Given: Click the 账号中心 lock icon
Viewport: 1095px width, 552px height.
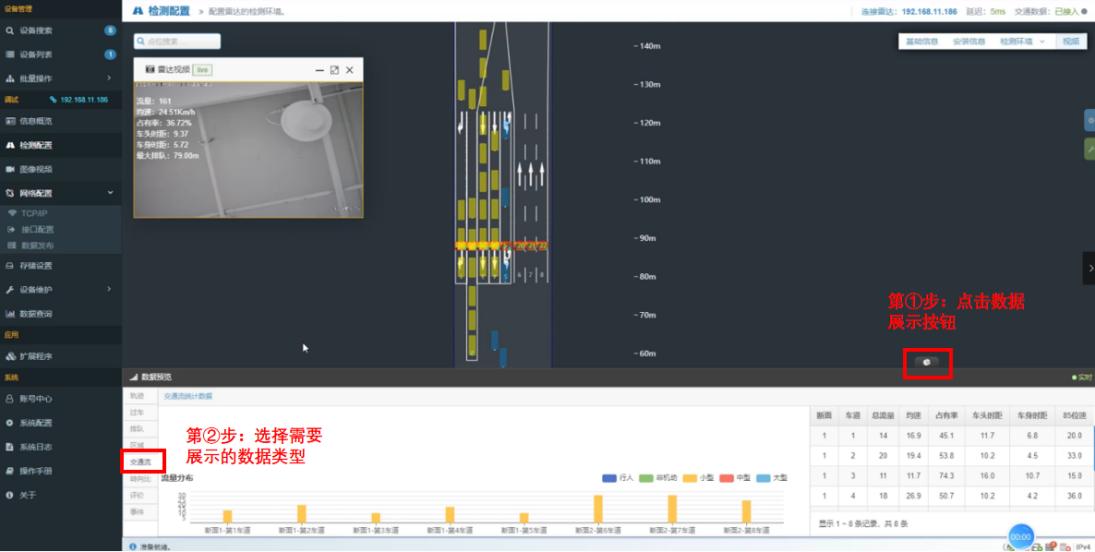Looking at the screenshot, I should coord(10,398).
